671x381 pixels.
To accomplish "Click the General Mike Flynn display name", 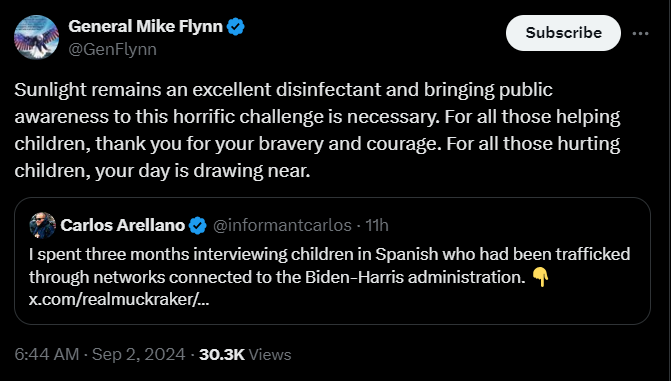I will pyautogui.click(x=145, y=27).
